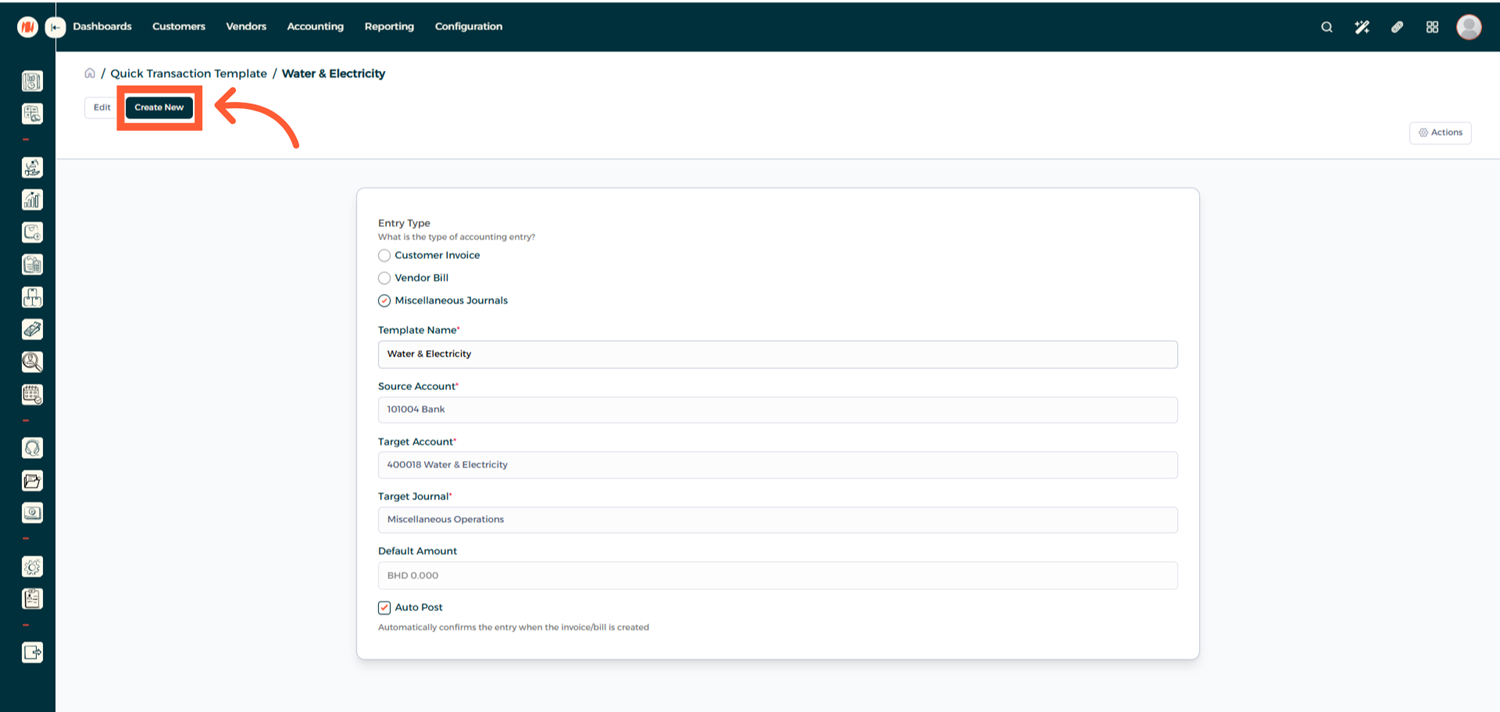Open the Actions dropdown button
This screenshot has width=1500, height=712.
pos(1440,133)
